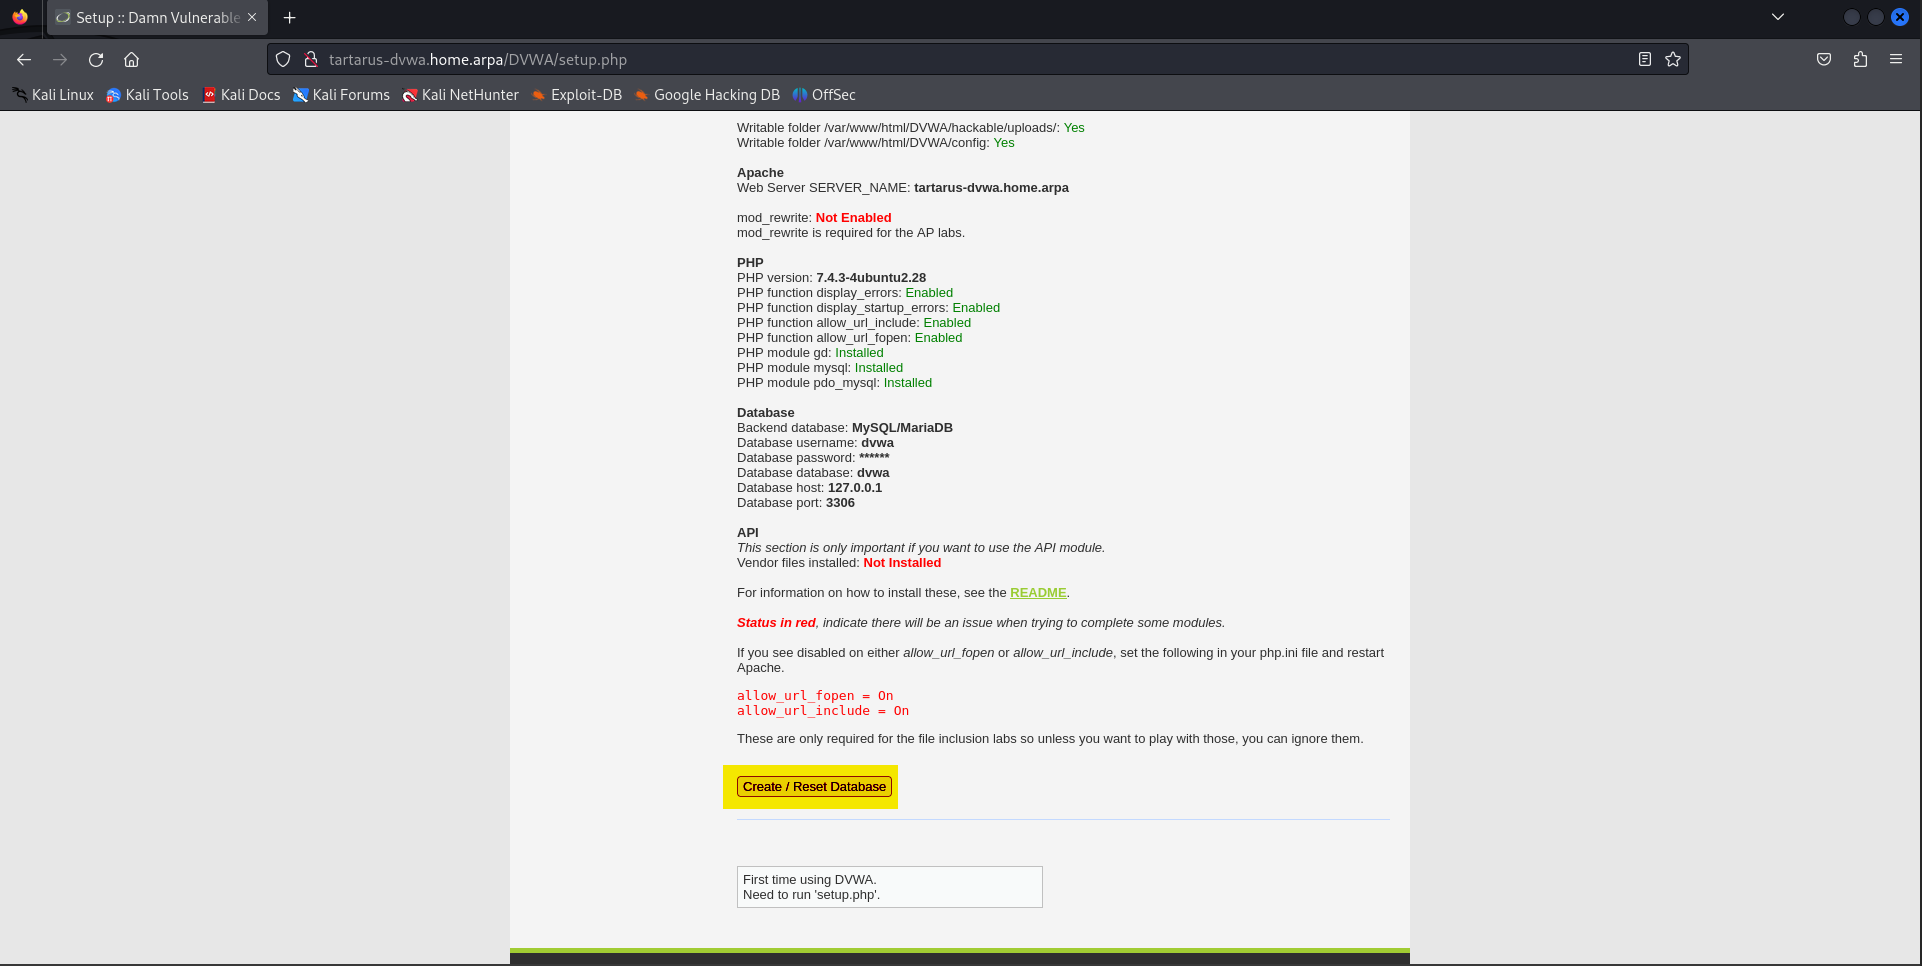Open the Kali Tools bookmark
Viewport: 1922px width, 966px height.
click(x=147, y=95)
